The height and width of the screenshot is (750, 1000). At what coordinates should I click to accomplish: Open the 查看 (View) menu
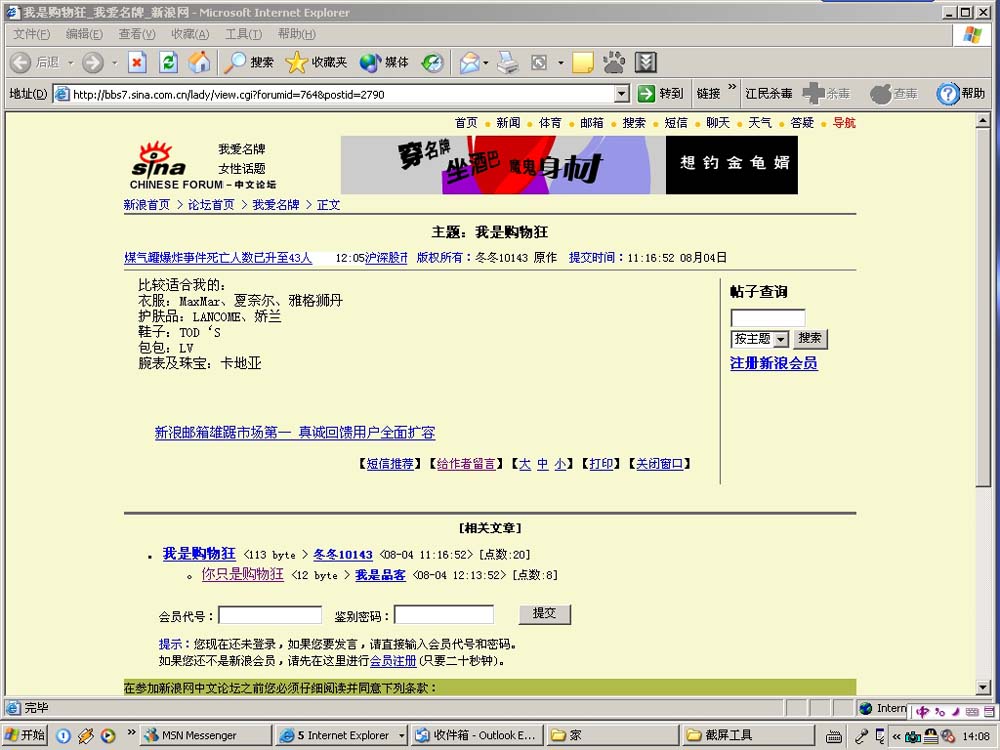136,34
